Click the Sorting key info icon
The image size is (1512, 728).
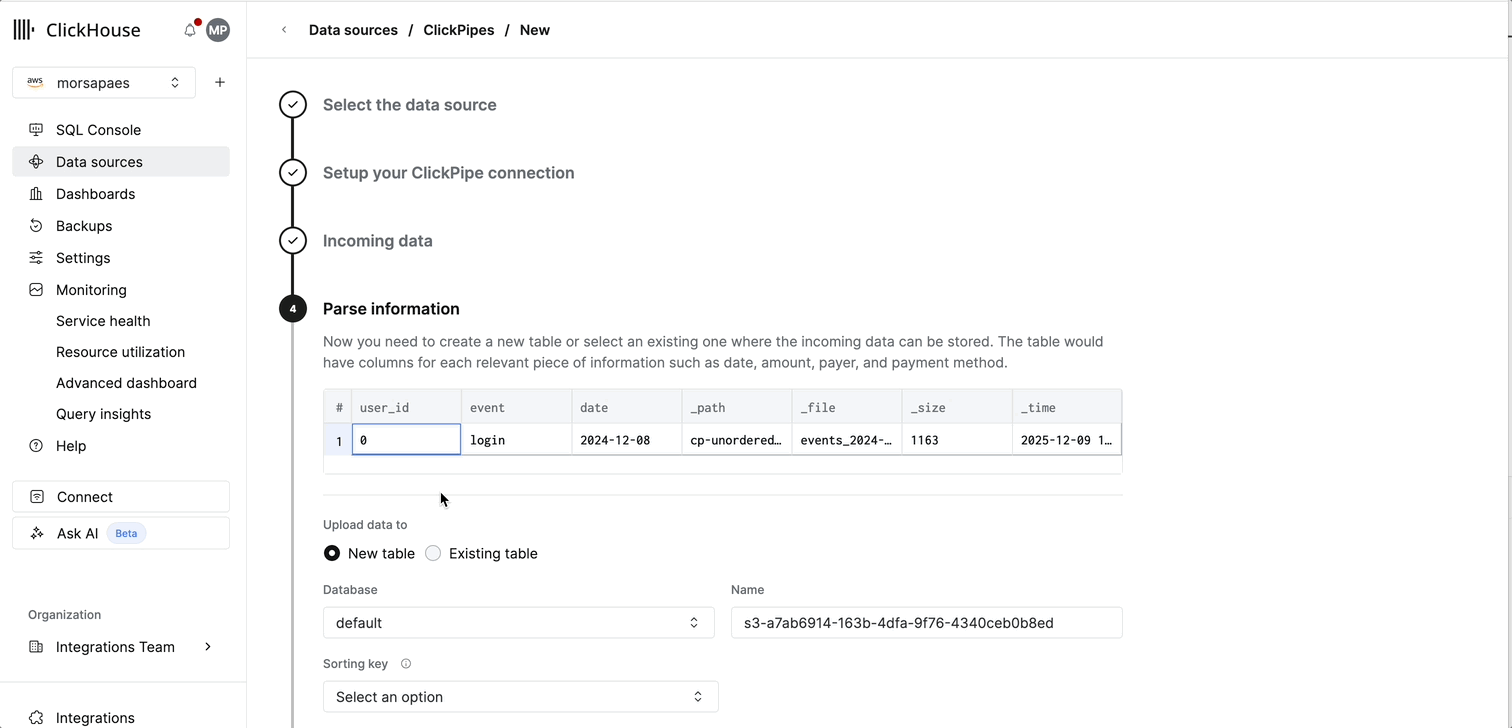coord(406,664)
